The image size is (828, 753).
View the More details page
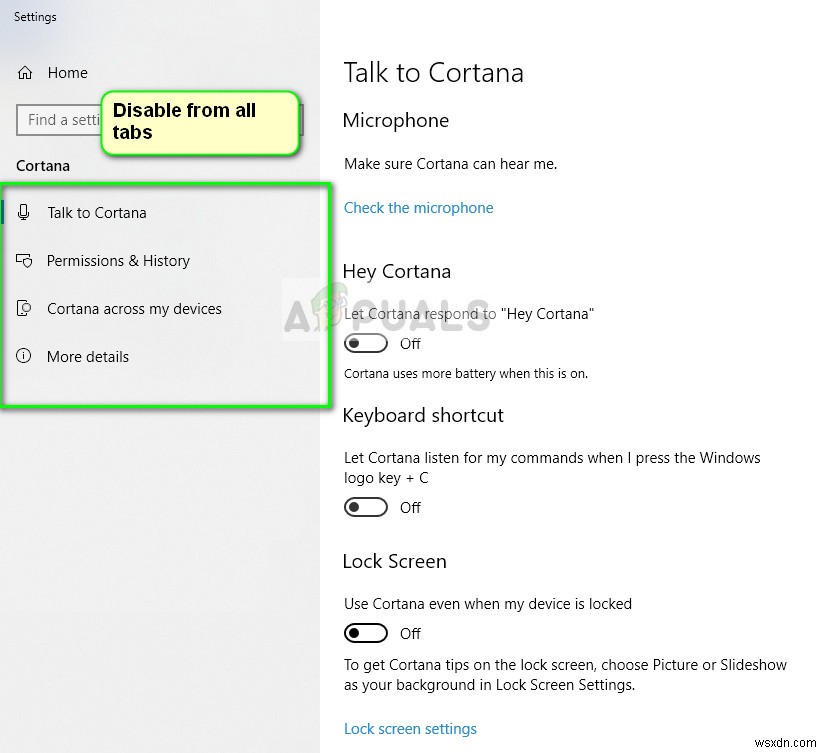tap(88, 356)
